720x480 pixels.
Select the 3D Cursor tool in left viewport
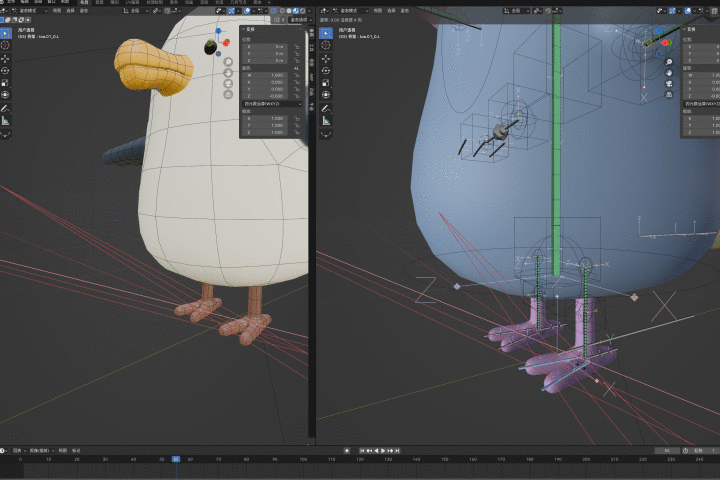(x=6, y=45)
